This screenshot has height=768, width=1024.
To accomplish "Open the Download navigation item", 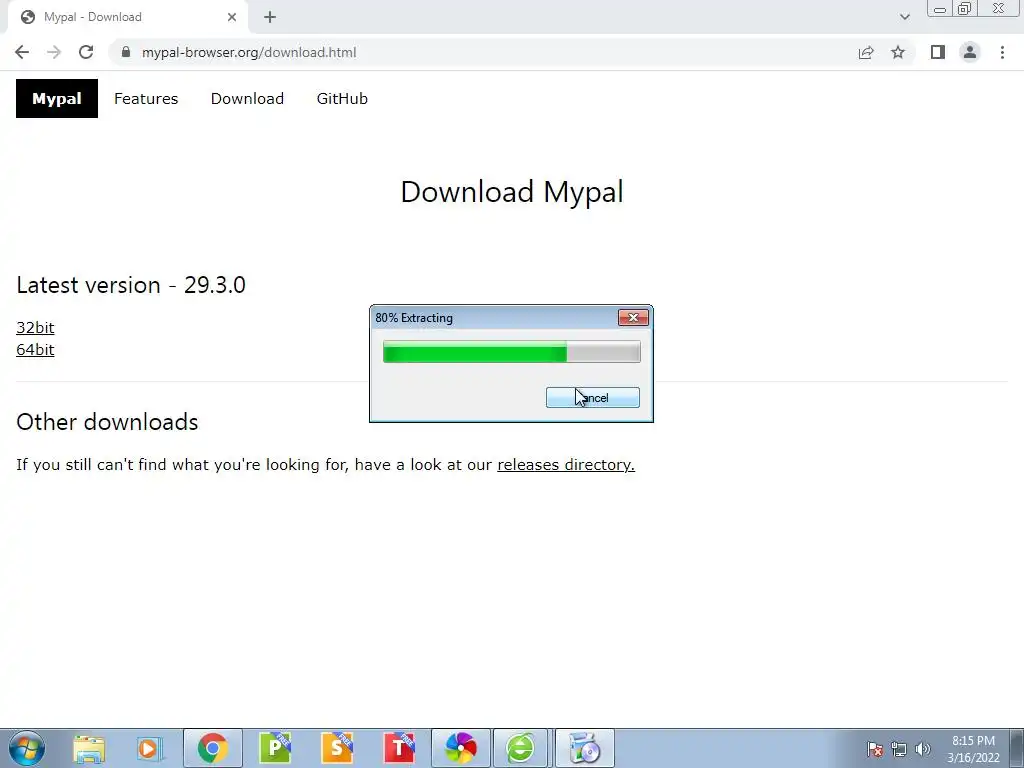I will pos(248,99).
